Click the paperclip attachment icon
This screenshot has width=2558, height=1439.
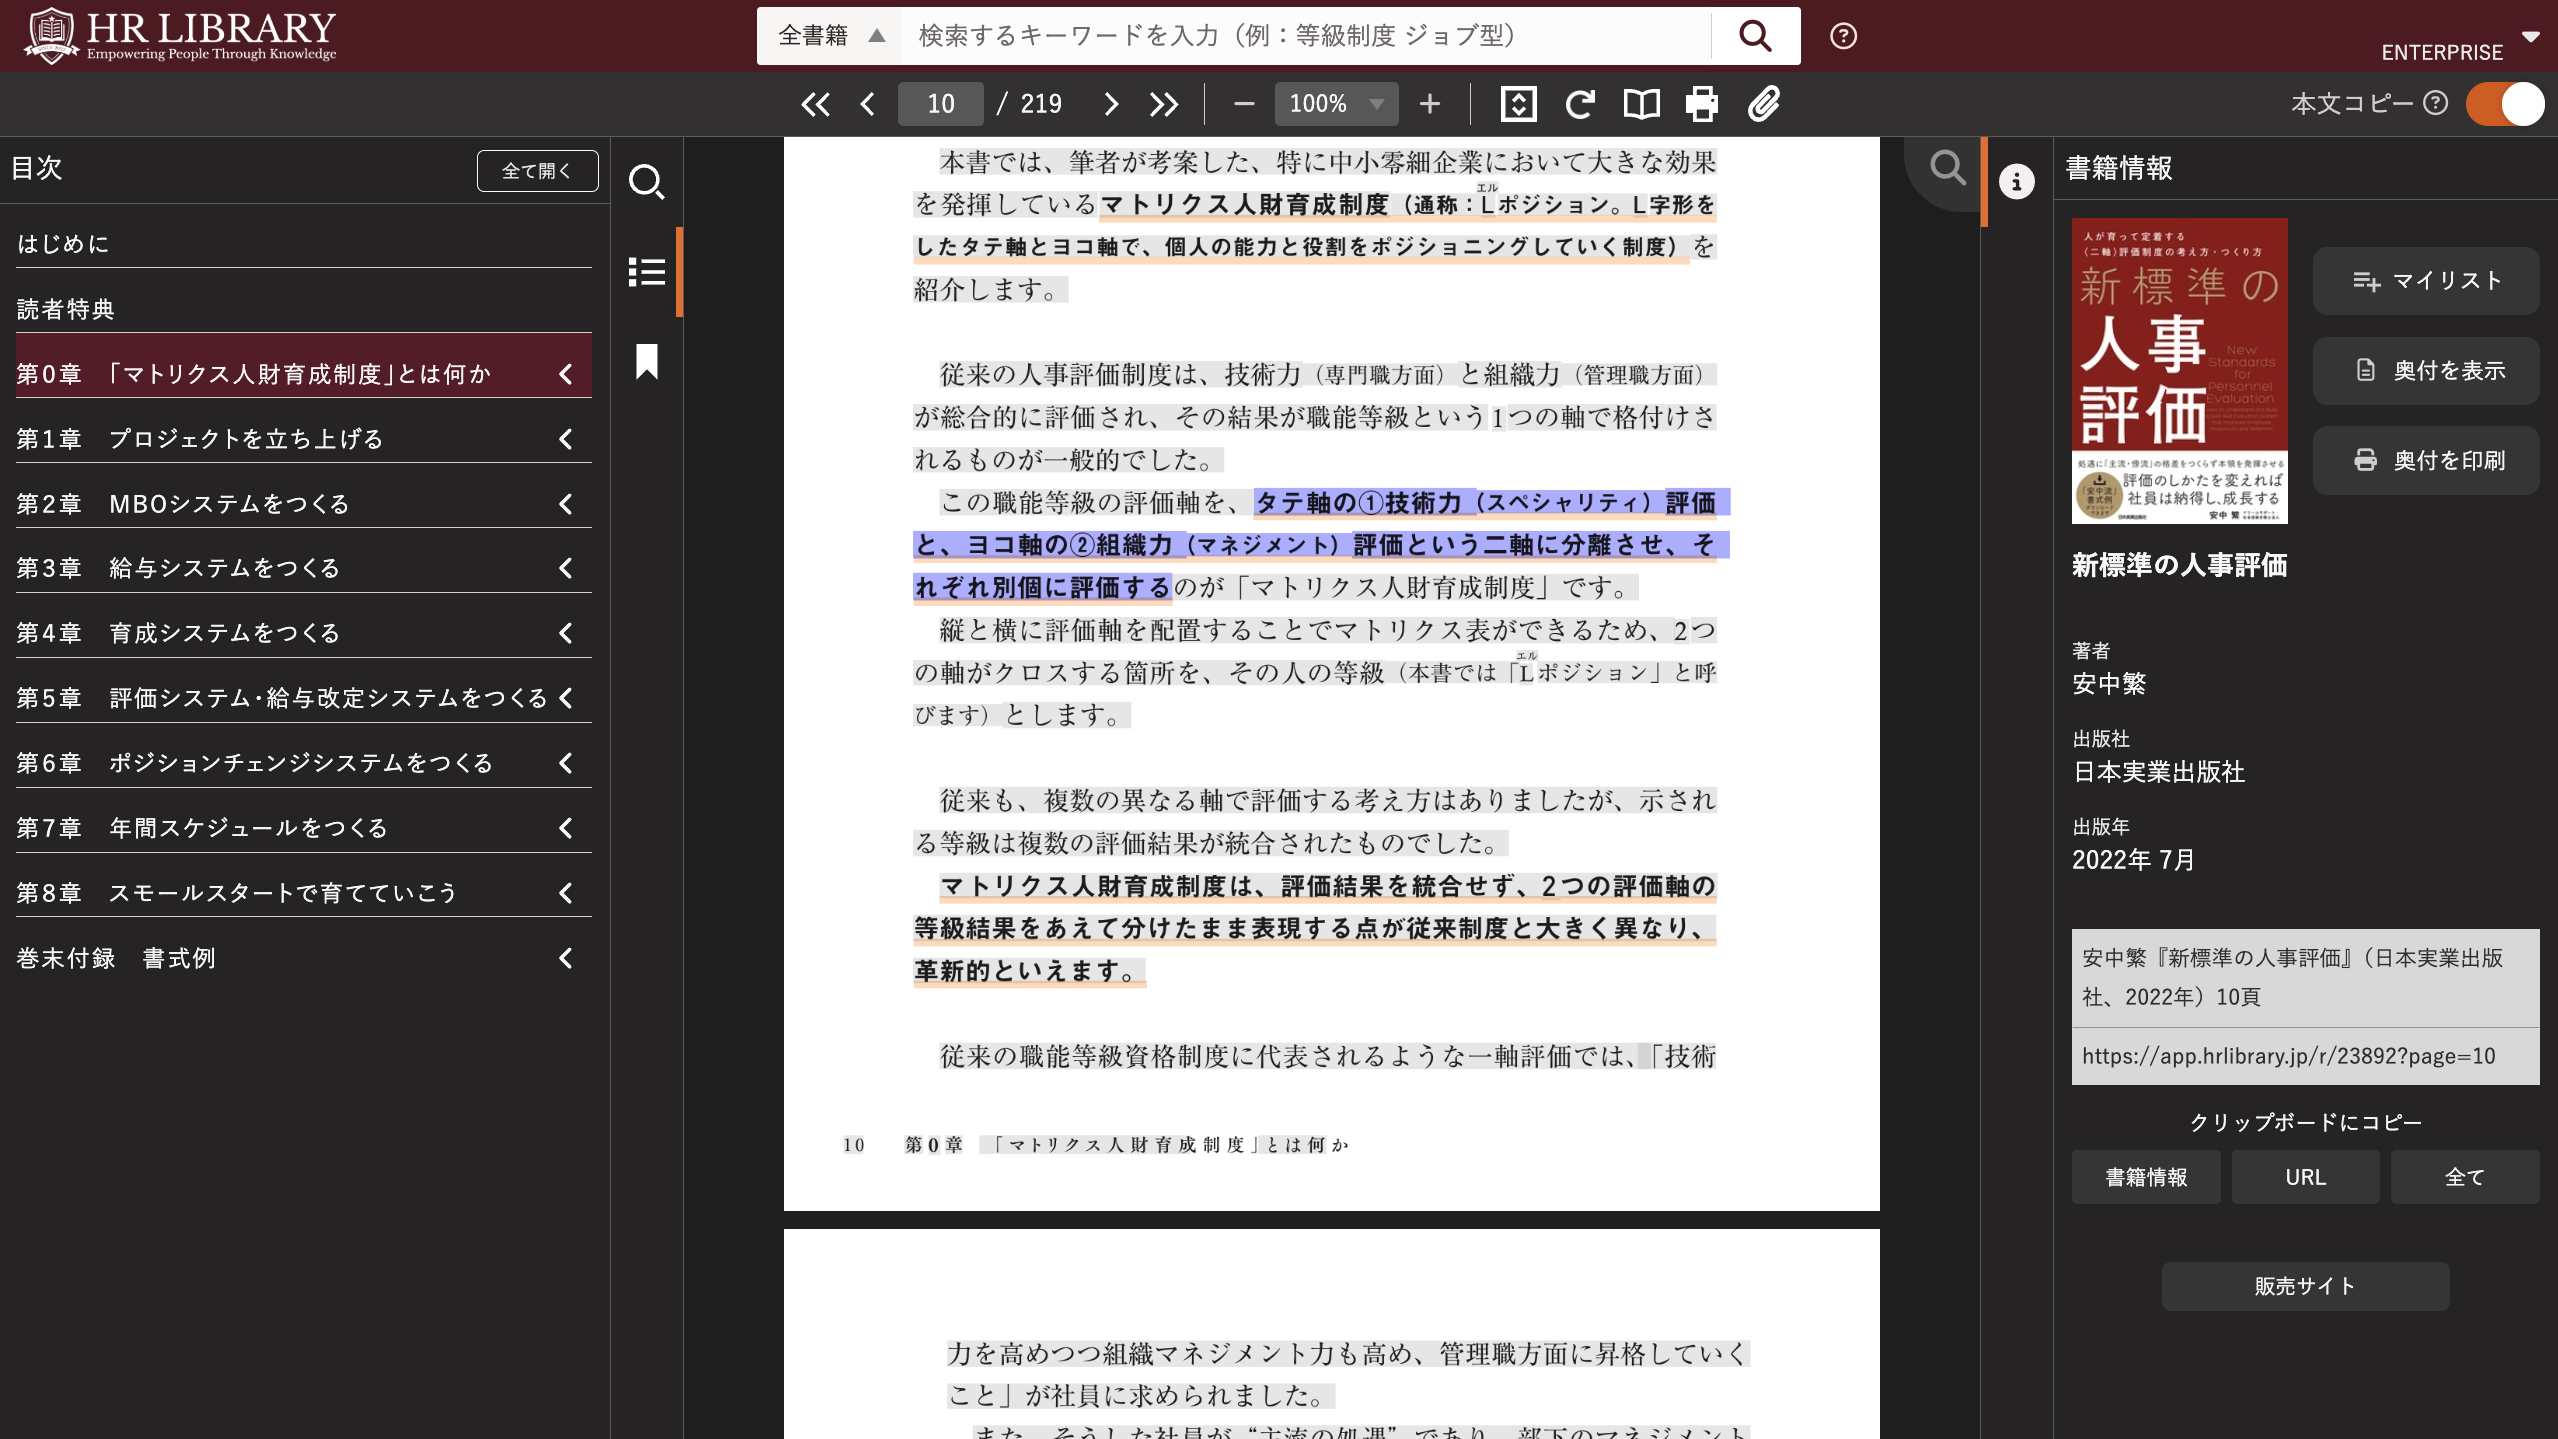click(x=1764, y=104)
